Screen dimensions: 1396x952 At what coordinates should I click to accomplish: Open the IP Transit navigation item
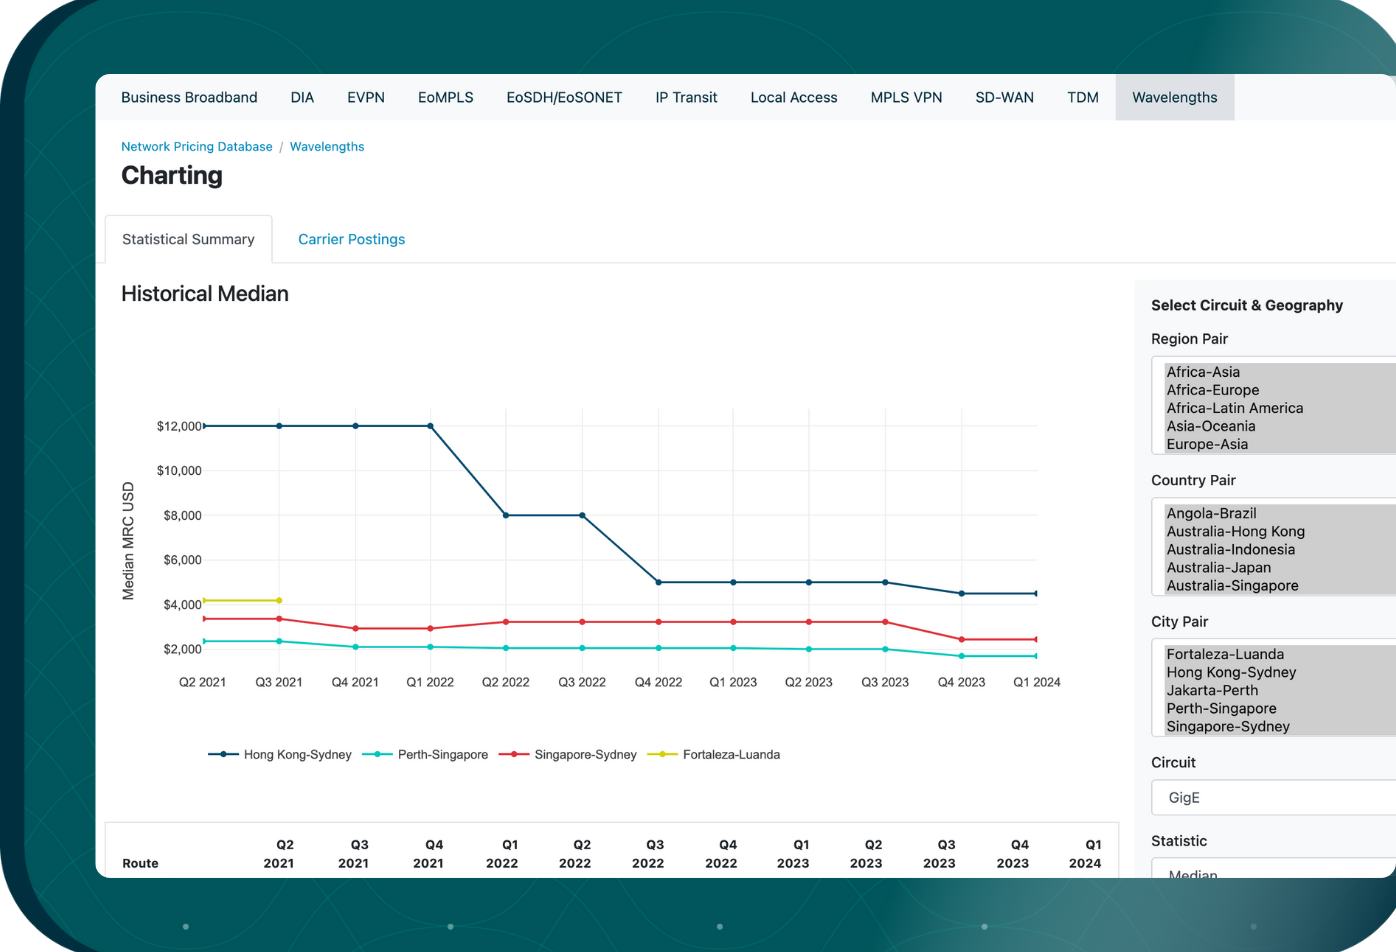tap(686, 97)
